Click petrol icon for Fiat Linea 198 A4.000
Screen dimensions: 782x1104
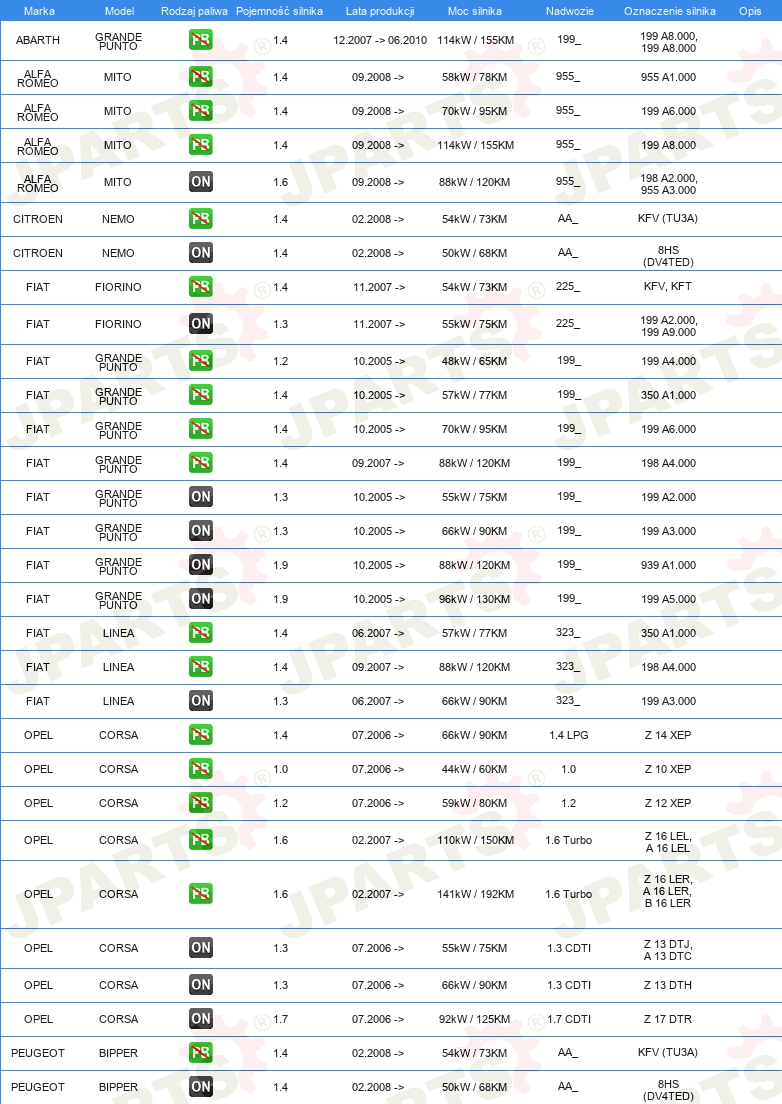click(x=201, y=667)
